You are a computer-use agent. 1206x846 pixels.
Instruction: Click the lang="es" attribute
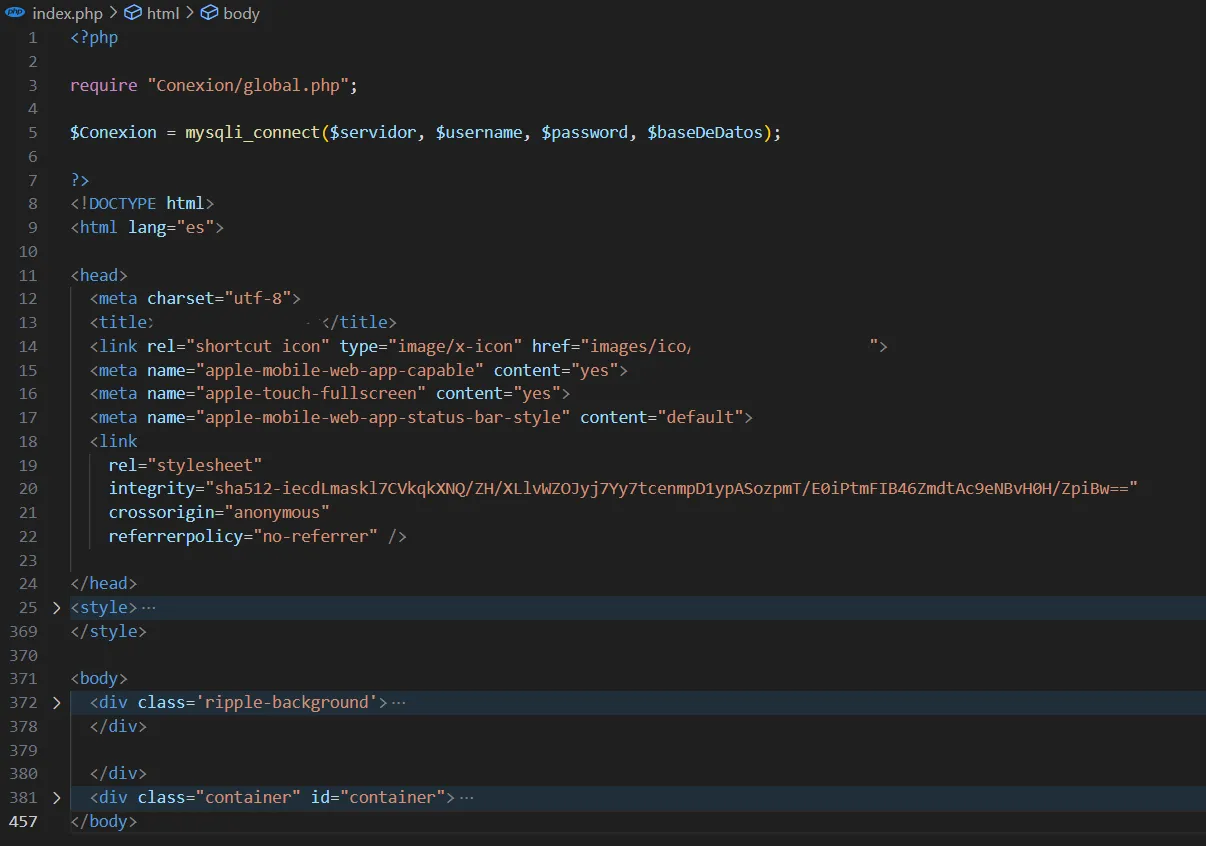[x=171, y=227]
